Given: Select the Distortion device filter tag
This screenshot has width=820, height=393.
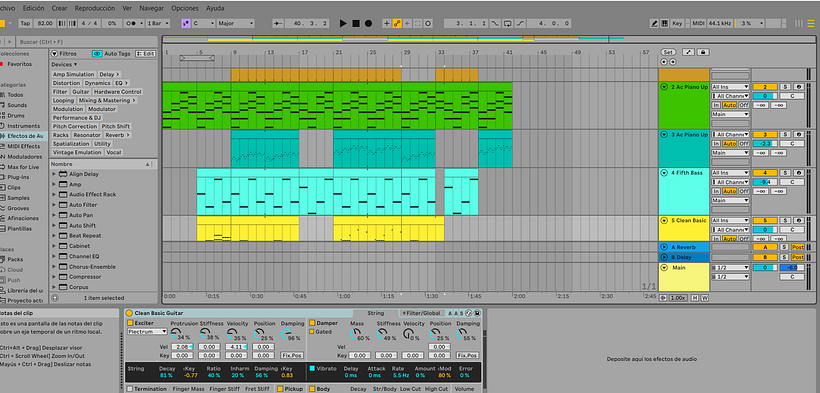Looking at the screenshot, I should pyautogui.click(x=66, y=83).
